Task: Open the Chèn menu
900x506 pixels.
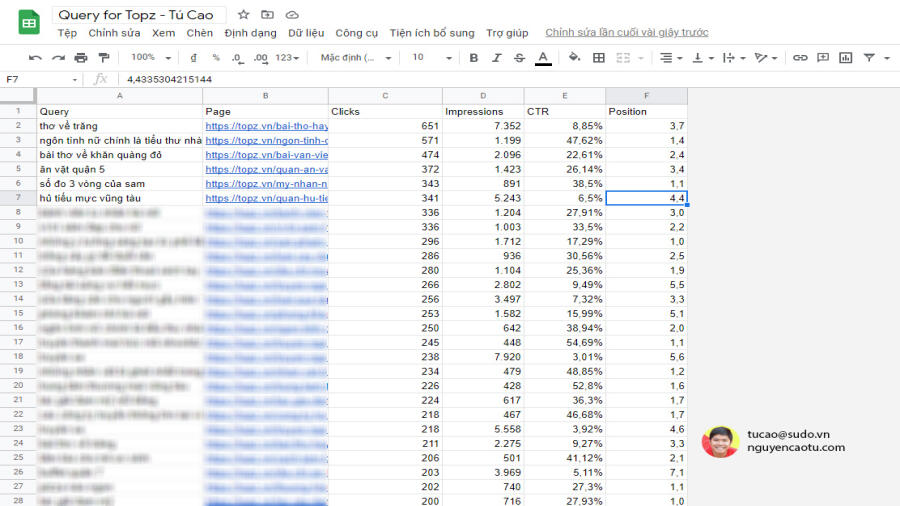Action: (200, 33)
